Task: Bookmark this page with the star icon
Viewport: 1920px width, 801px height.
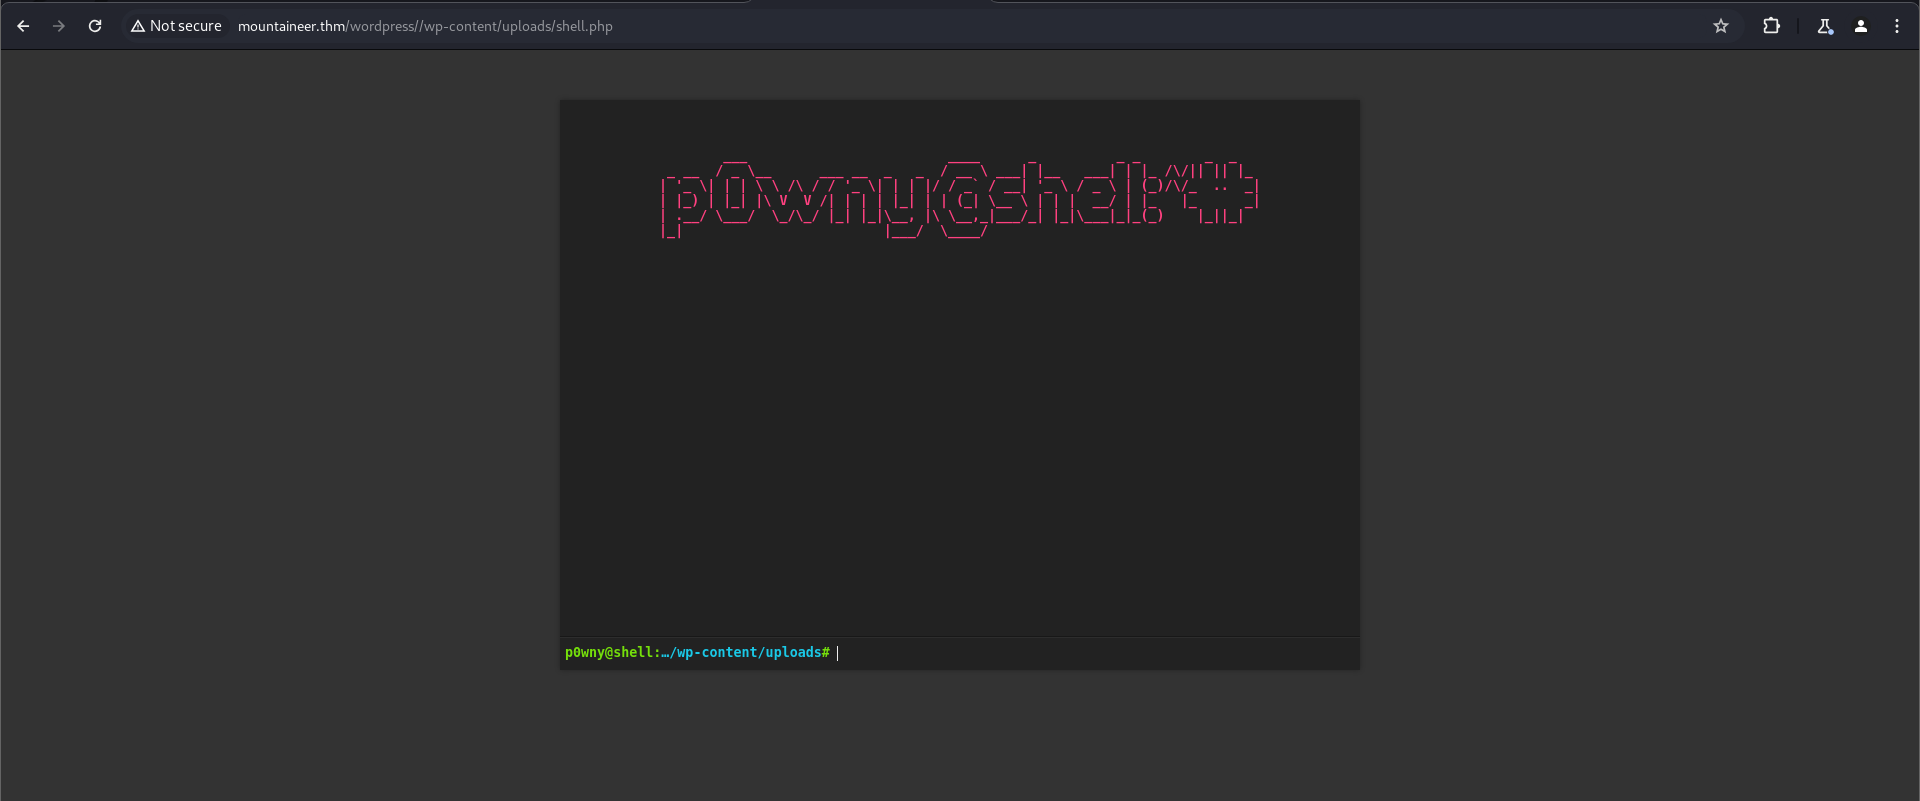Action: click(x=1721, y=26)
